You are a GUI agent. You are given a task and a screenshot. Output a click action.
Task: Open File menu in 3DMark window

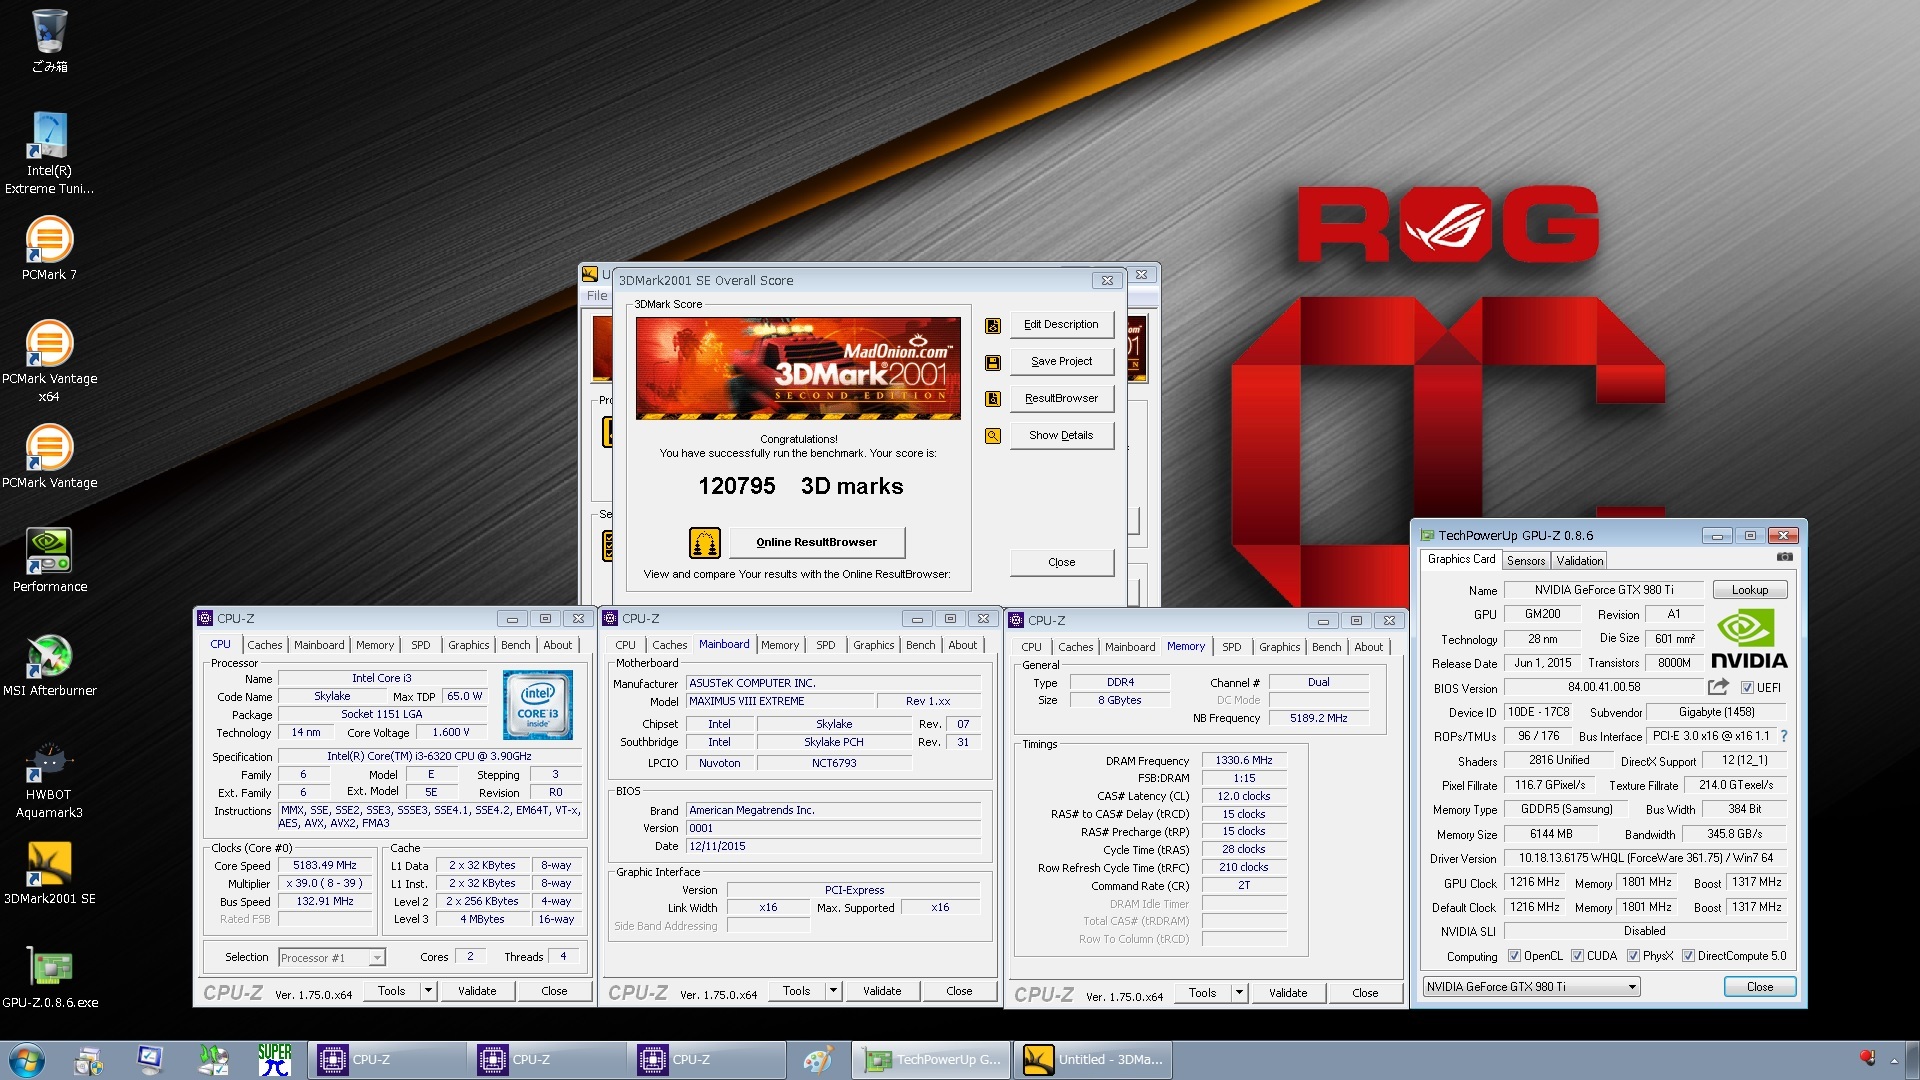[x=597, y=296]
